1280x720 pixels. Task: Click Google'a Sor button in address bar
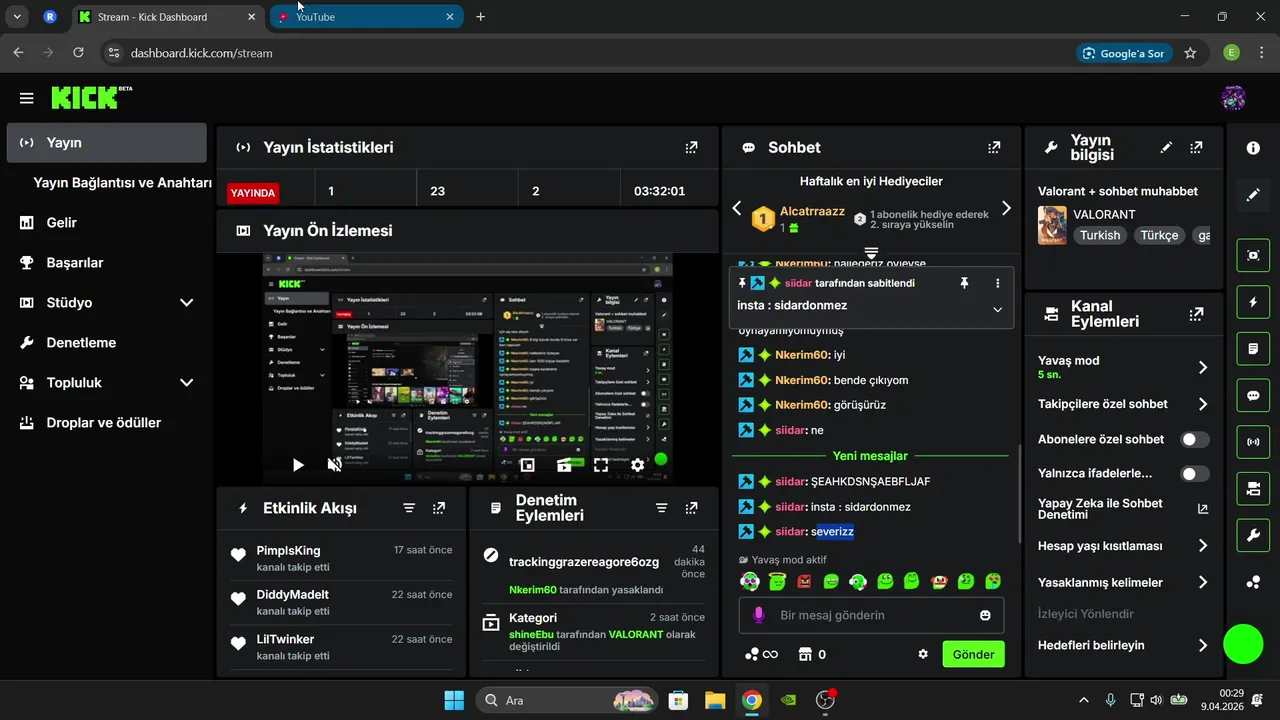1124,53
